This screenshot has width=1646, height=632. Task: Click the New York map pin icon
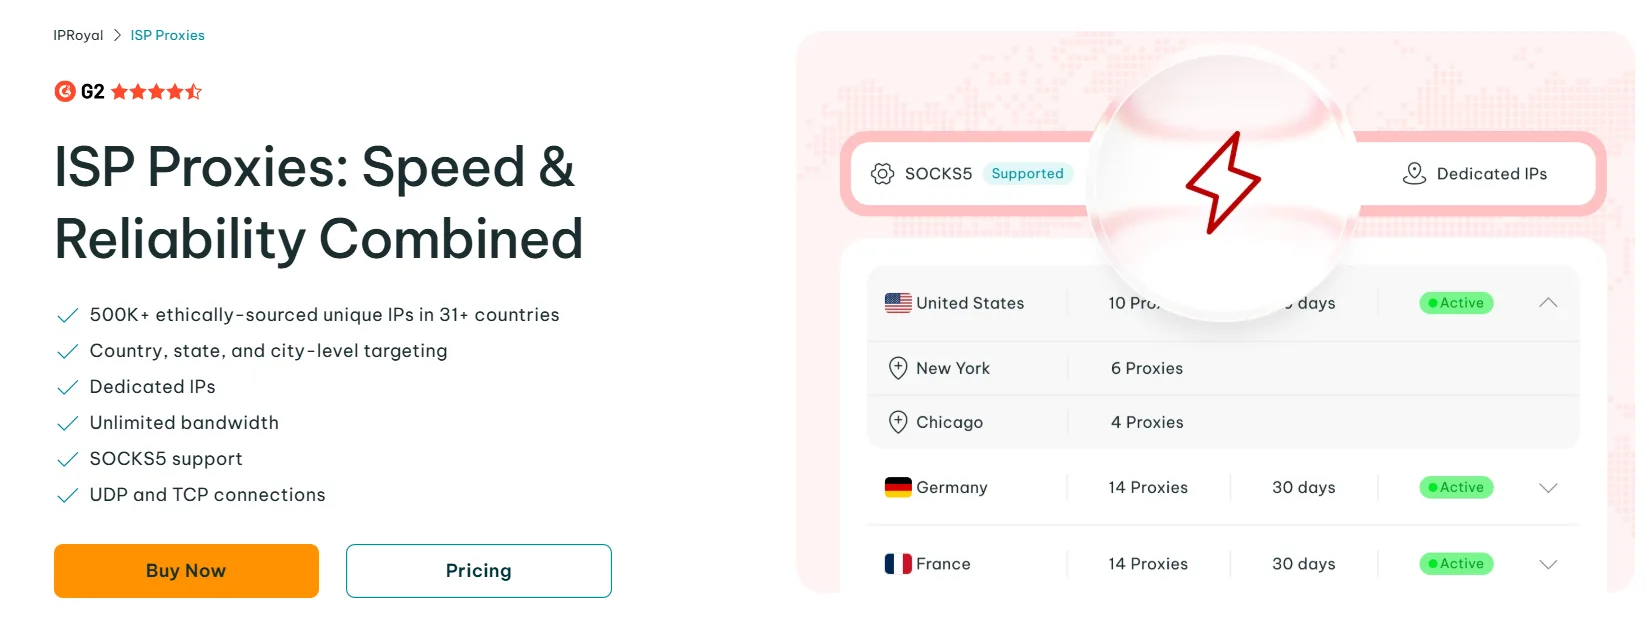897,368
